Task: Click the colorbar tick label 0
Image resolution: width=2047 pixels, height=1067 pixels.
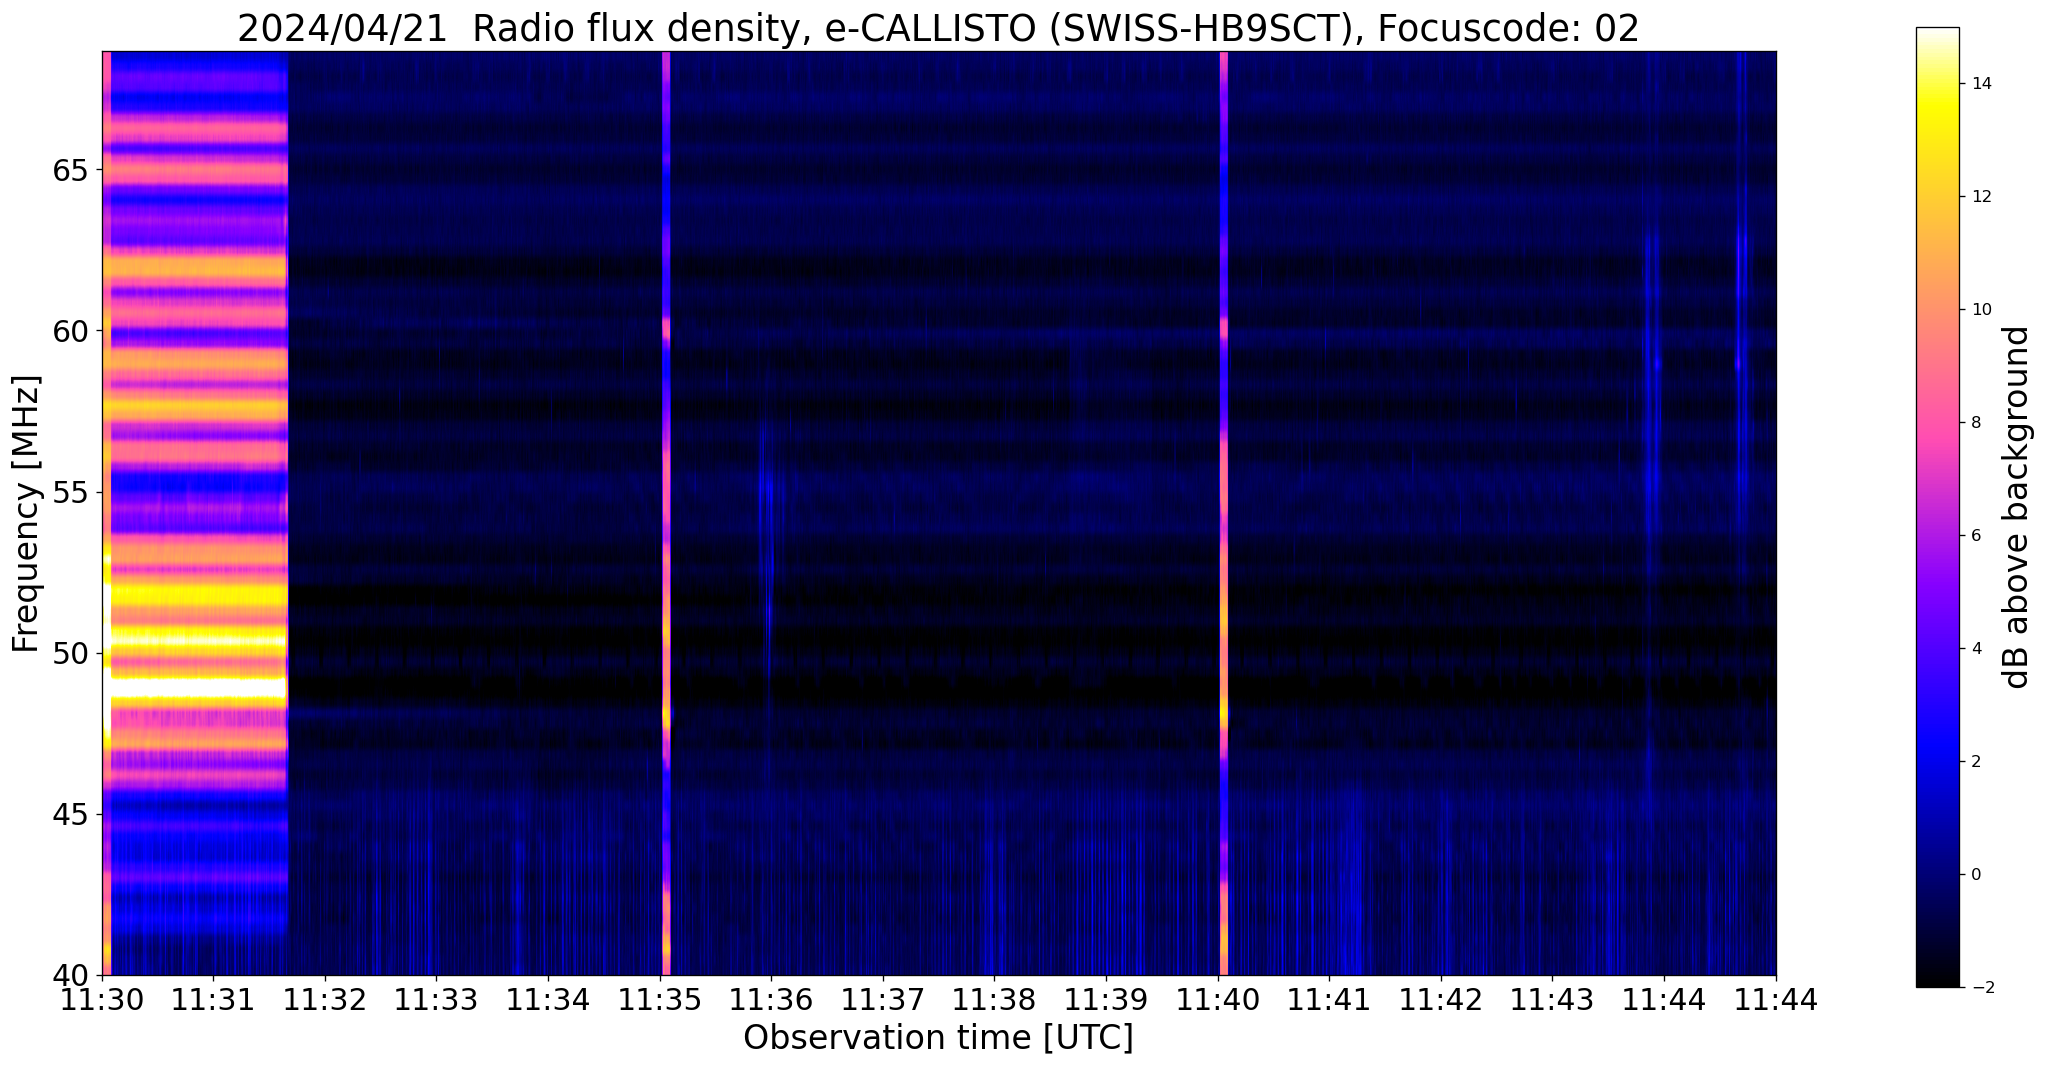Action: pos(1976,875)
